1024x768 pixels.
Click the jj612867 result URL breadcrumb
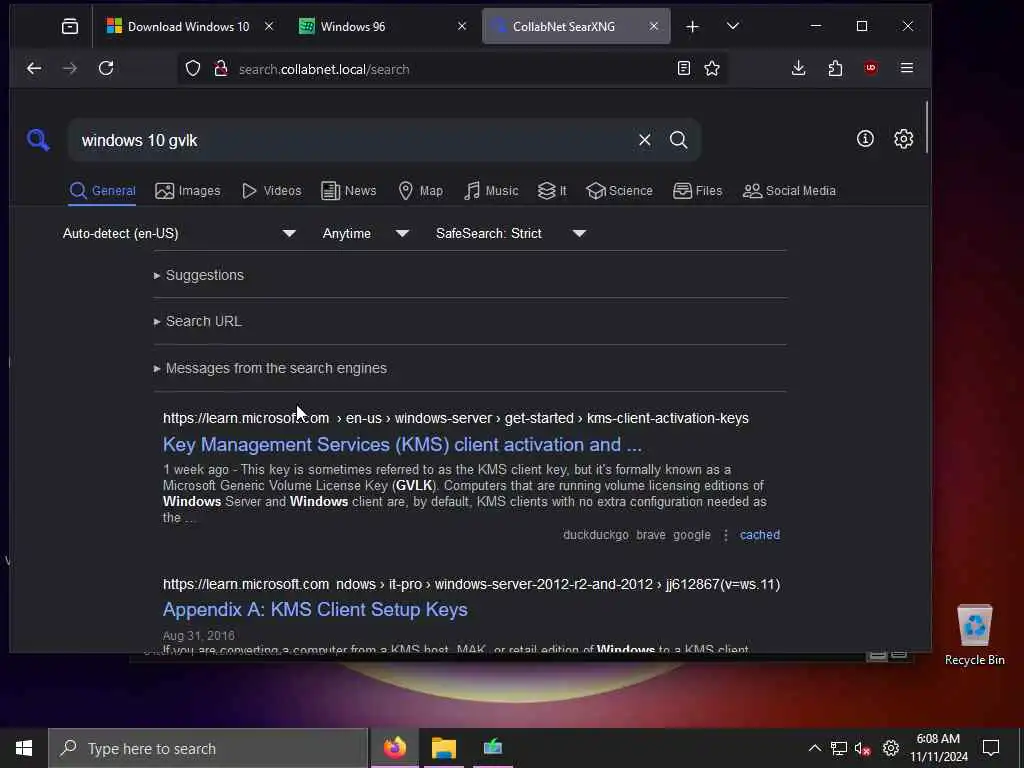723,584
